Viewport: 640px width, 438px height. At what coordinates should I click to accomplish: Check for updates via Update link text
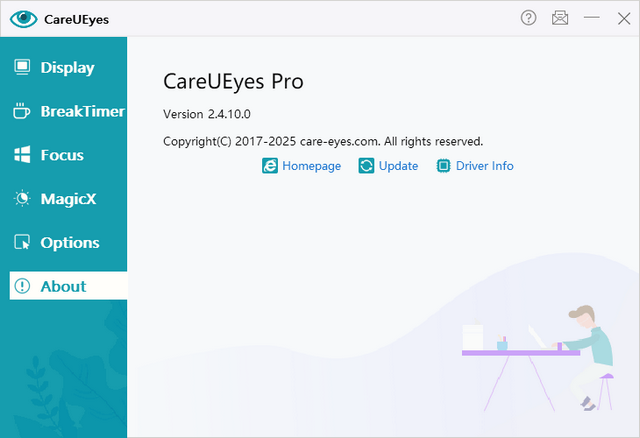(x=398, y=166)
